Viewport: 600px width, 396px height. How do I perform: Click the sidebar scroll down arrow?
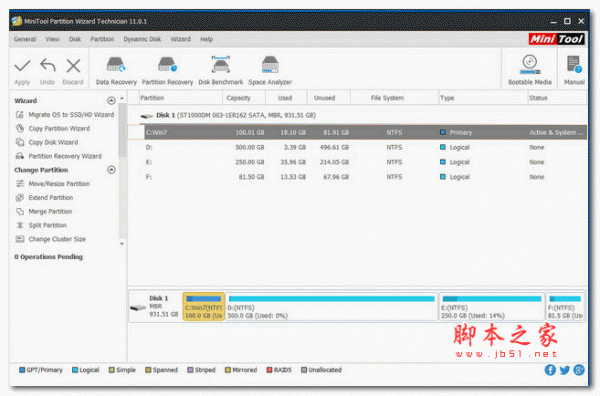click(x=122, y=244)
